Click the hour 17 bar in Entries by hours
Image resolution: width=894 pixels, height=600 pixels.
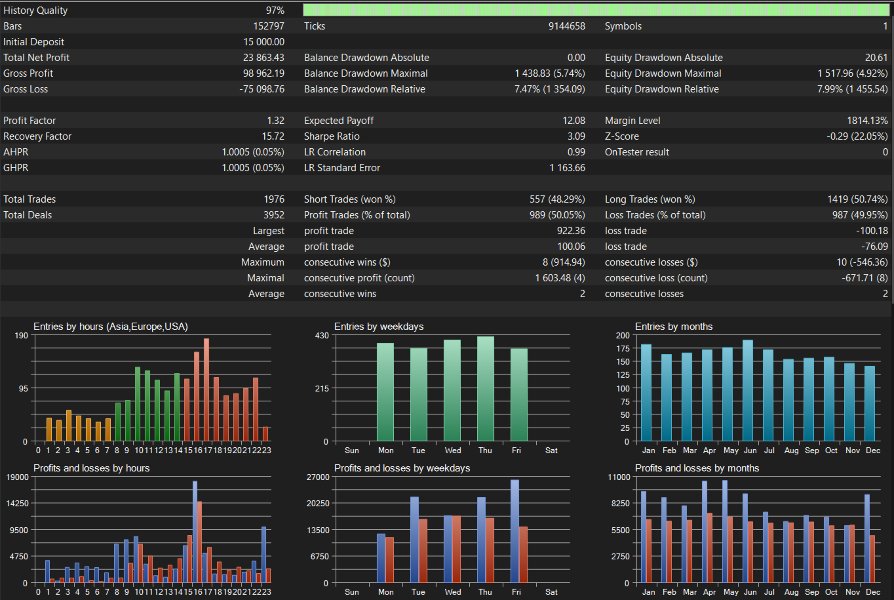[x=206, y=390]
